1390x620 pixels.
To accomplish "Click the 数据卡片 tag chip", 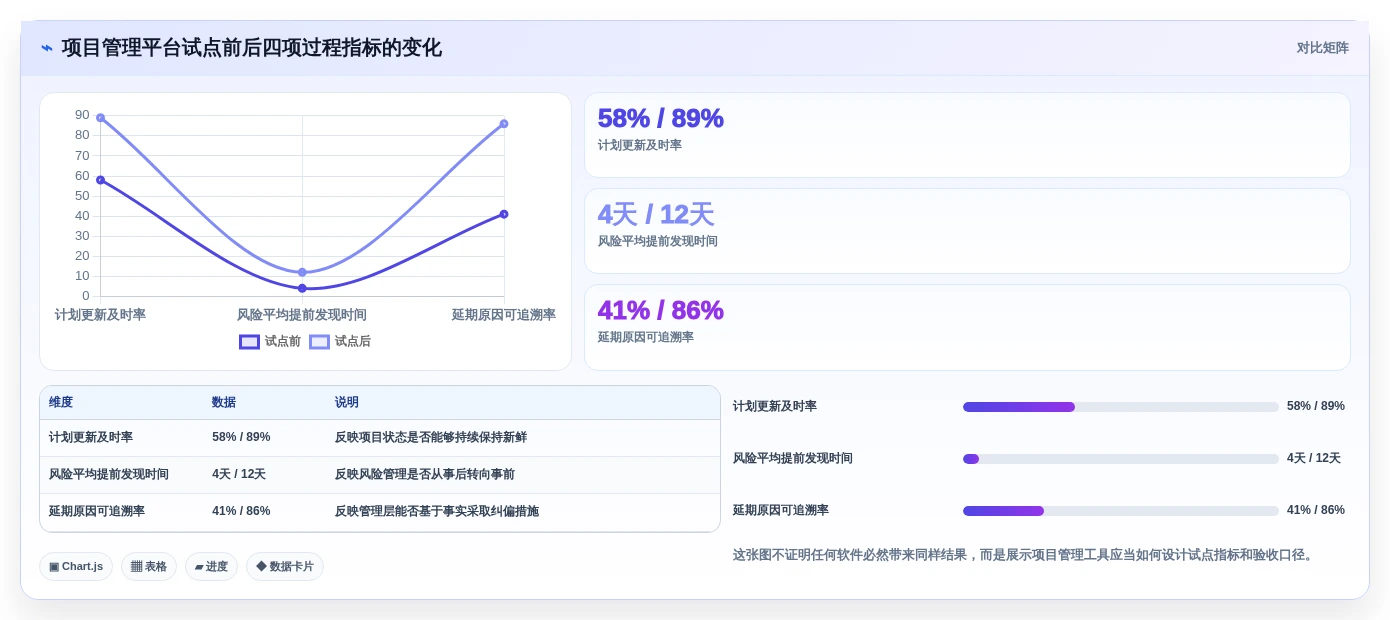I will (x=285, y=567).
